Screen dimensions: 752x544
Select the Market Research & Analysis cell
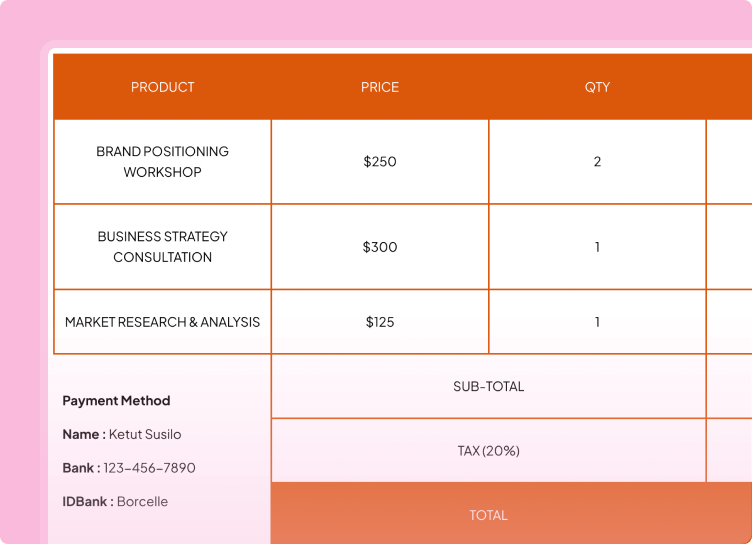tap(162, 322)
